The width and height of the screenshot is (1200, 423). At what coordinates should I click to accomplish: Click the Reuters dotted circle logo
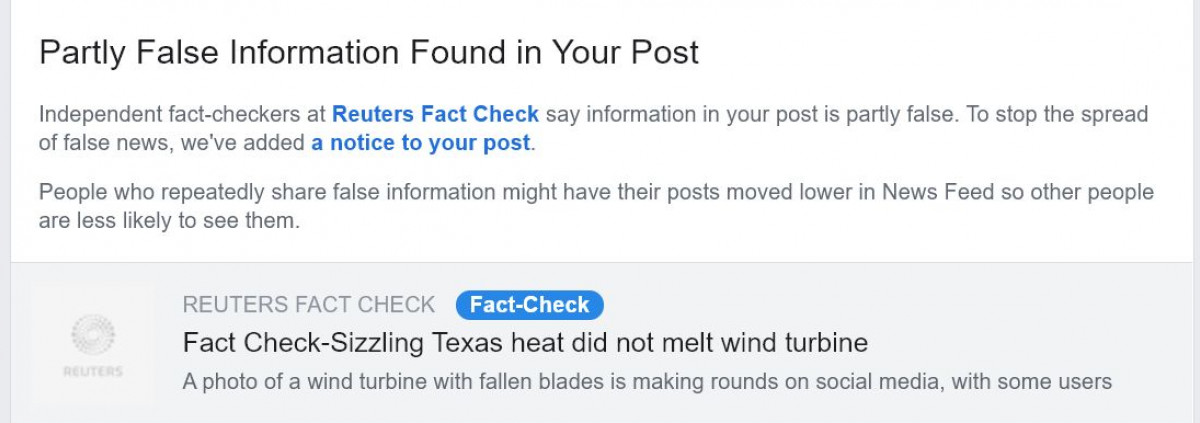pos(93,333)
